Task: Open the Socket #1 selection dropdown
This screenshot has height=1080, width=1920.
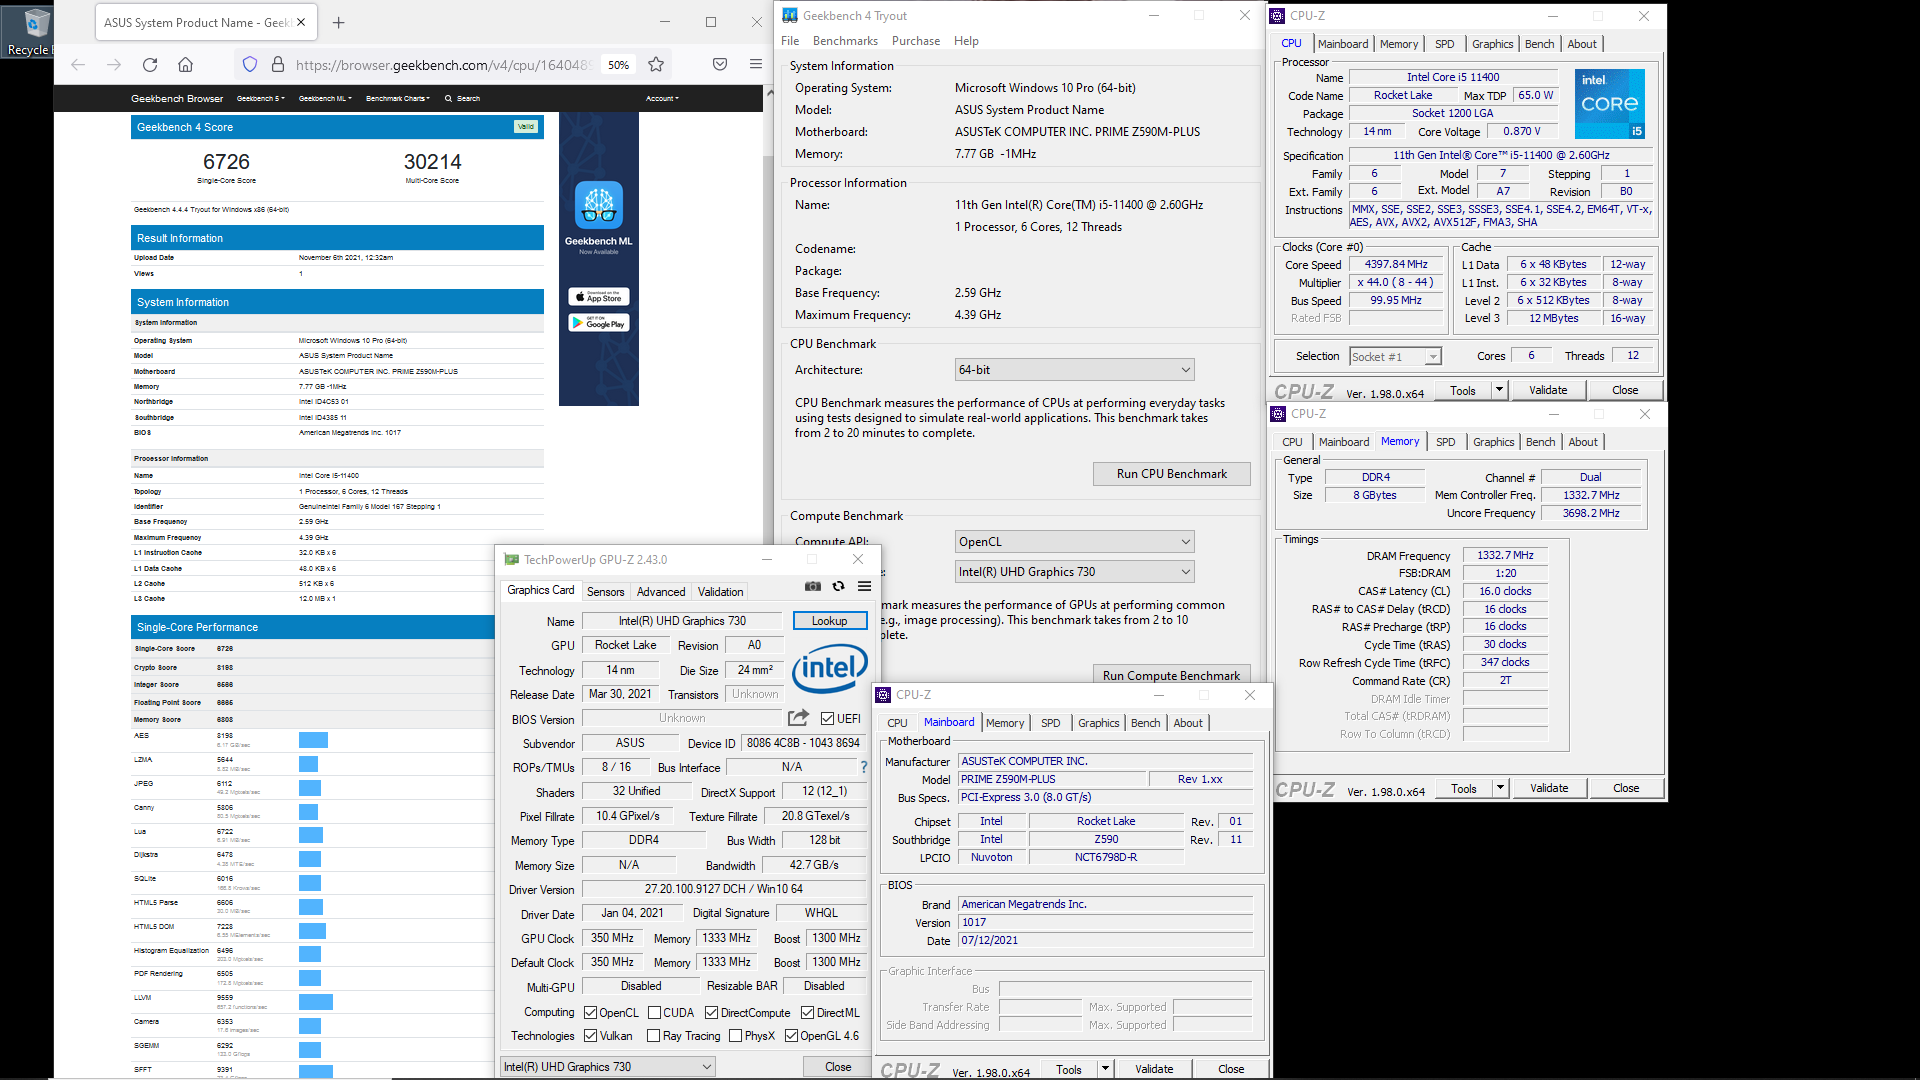Action: (1394, 357)
